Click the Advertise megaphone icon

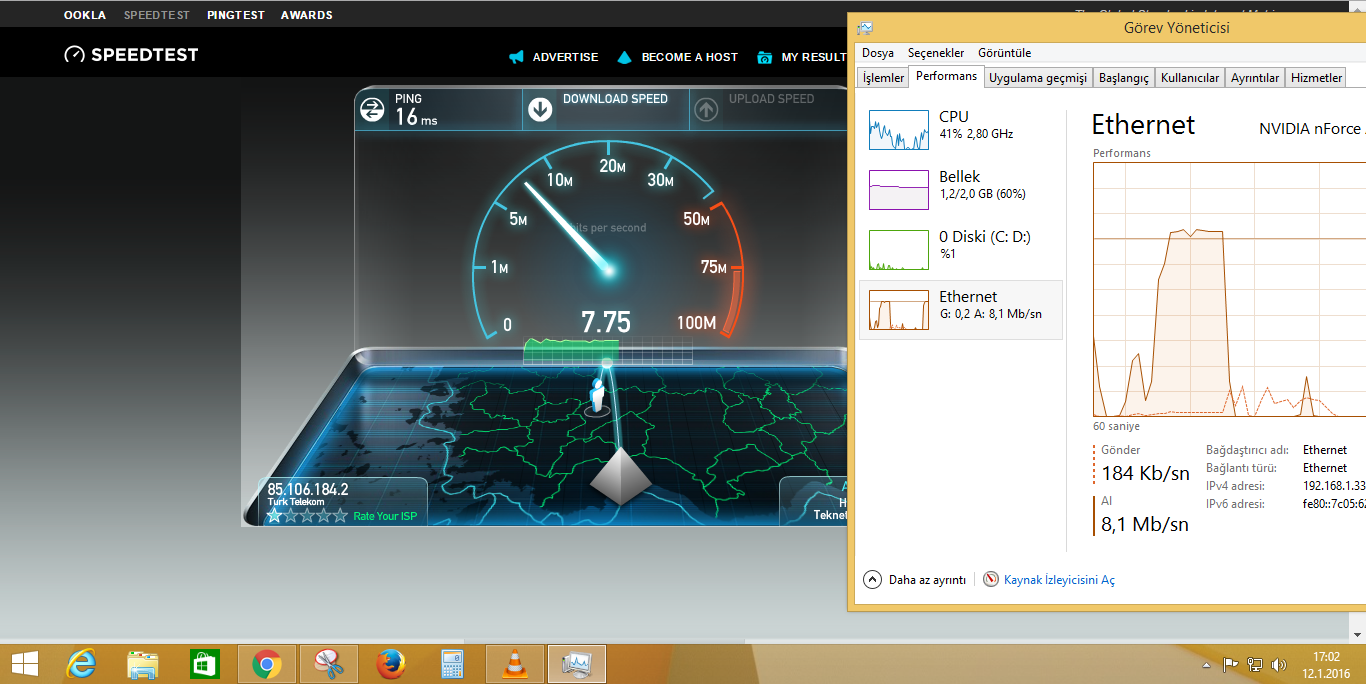tap(516, 57)
